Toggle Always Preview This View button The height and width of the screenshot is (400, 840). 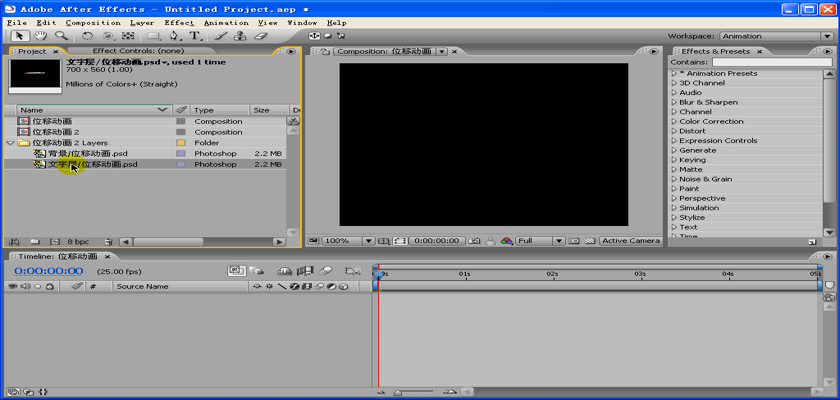[x=314, y=241]
